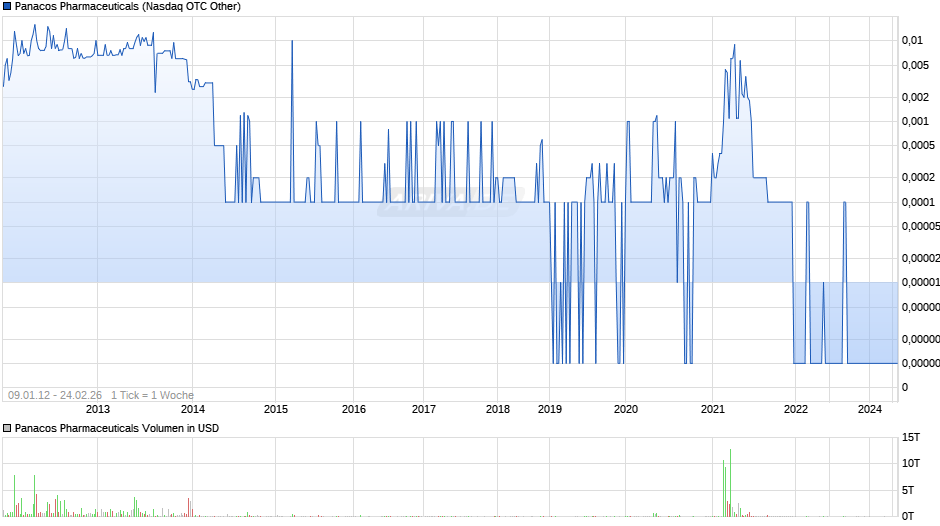This screenshot has width=940, height=526.
Task: Click the gray volume legend square
Action: coord(7,428)
